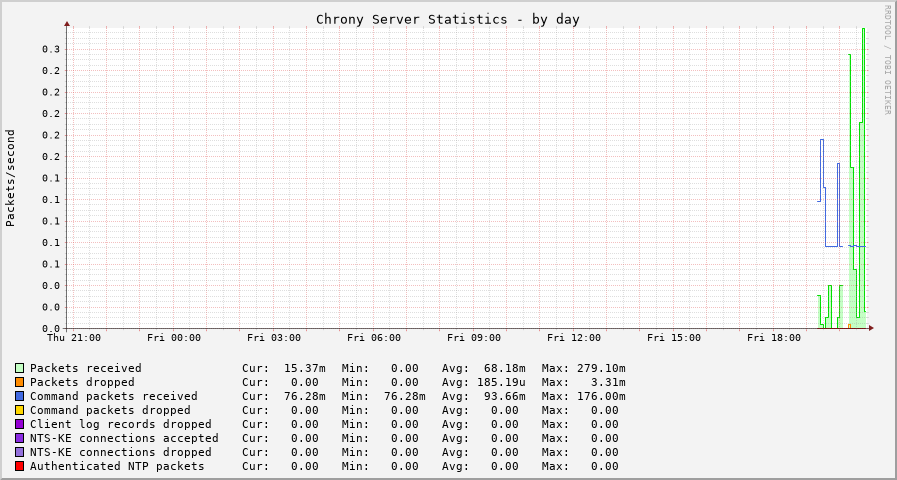Click the yellow Command packets dropped swatch
897x480 pixels.
click(19, 410)
